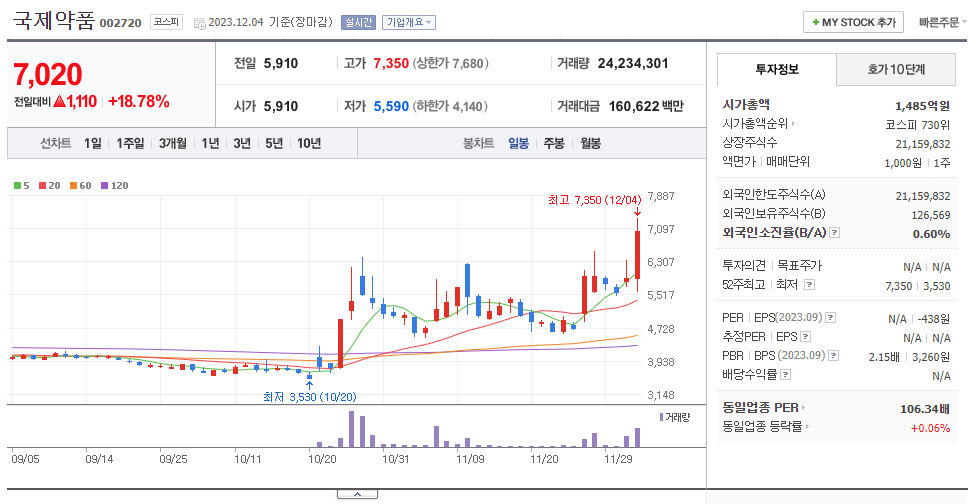The width and height of the screenshot is (974, 504).
Task: Click the help icon next to 추정PER EPS
Action: point(806,337)
